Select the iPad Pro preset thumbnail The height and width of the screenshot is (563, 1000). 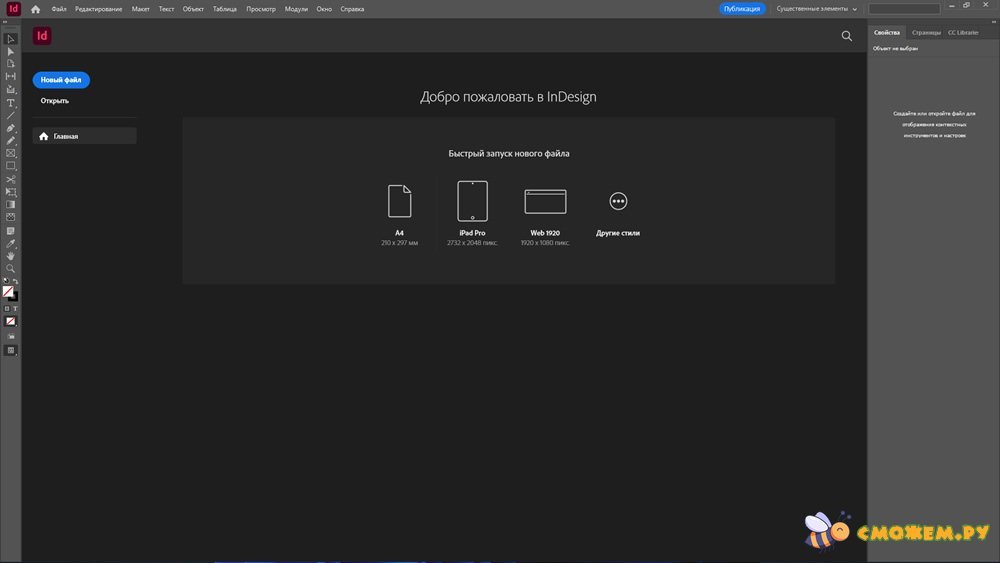[472, 201]
